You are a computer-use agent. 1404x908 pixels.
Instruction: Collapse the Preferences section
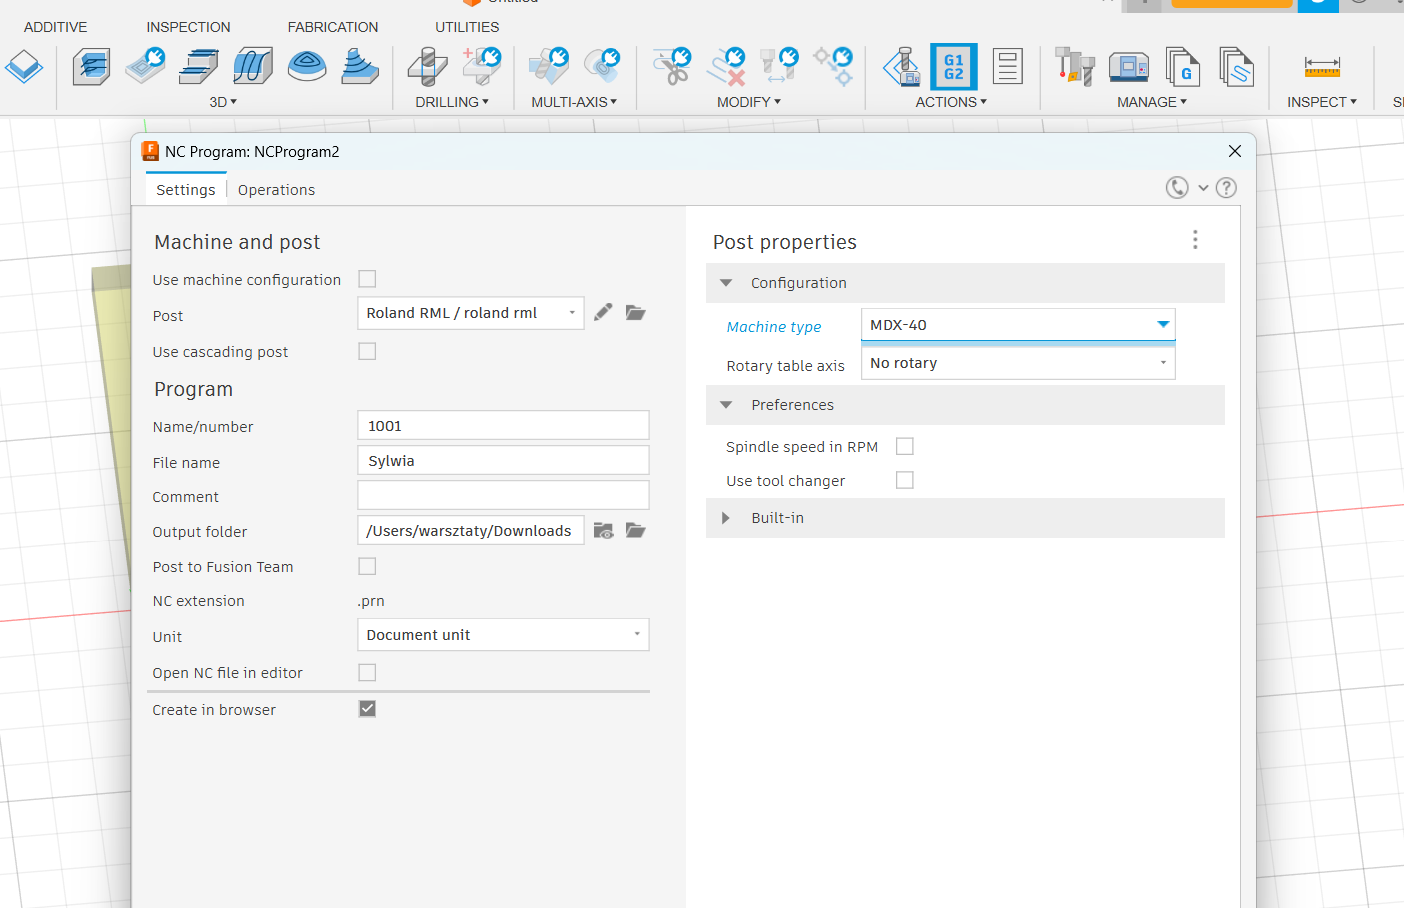point(727,405)
